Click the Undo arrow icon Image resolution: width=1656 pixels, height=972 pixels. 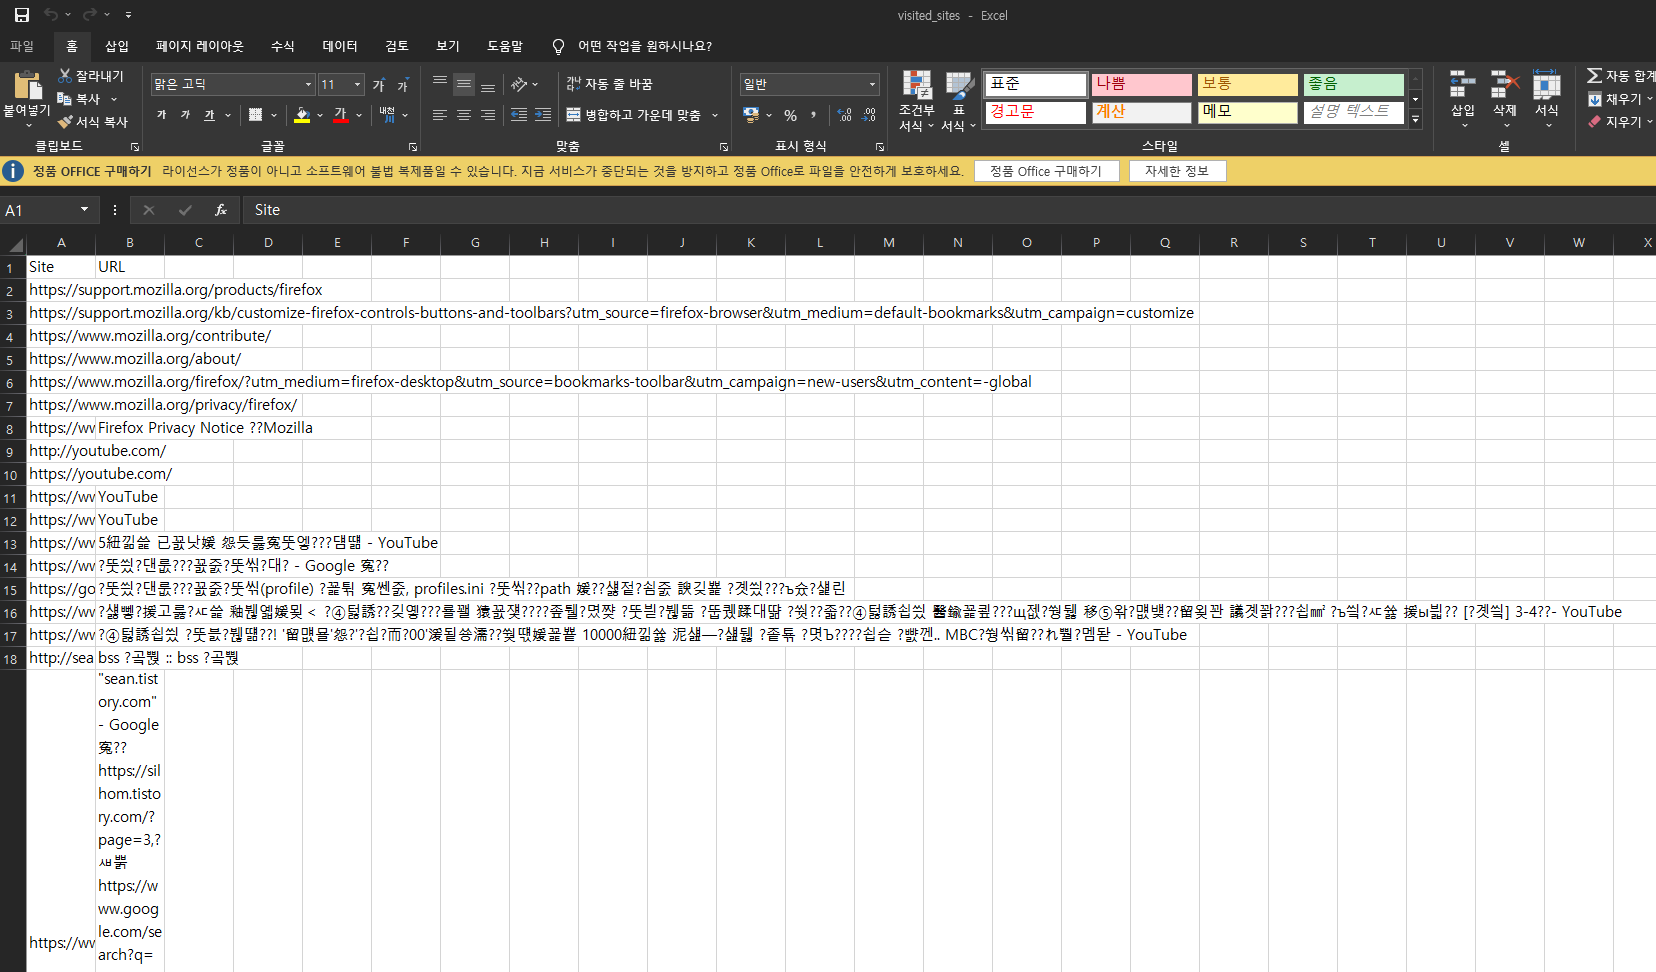(51, 15)
